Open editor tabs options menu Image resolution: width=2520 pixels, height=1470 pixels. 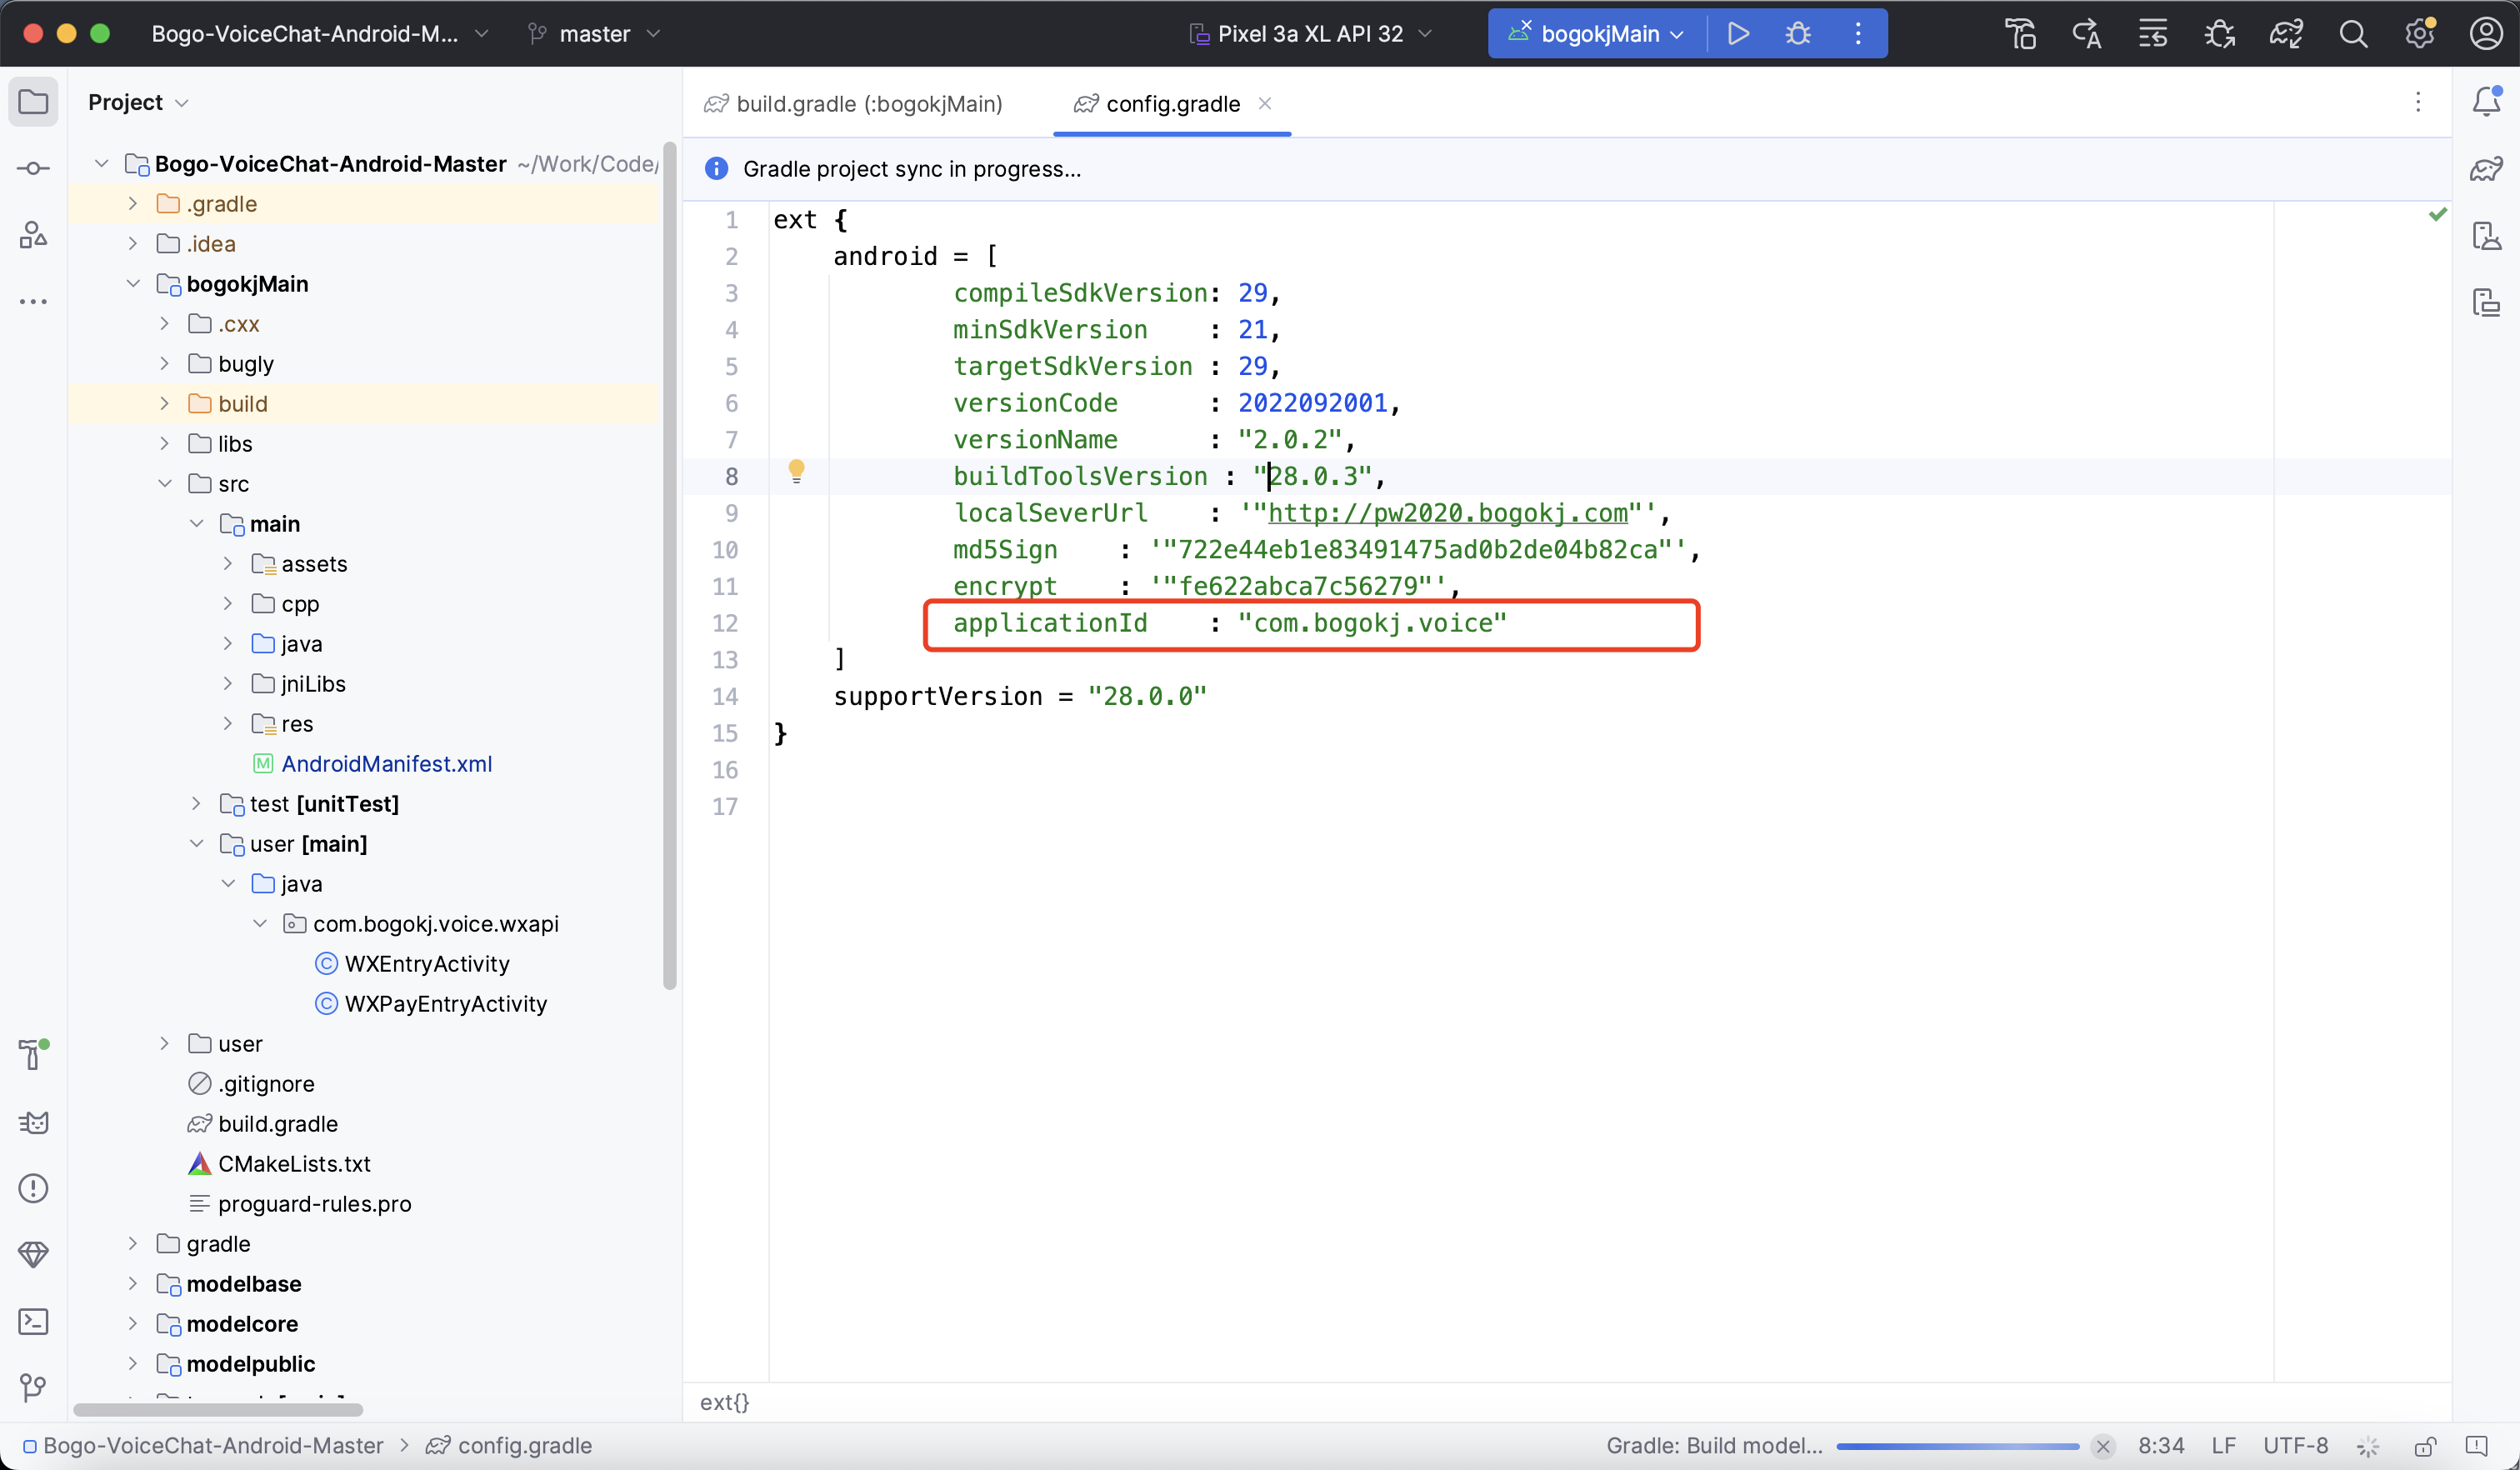click(2418, 102)
